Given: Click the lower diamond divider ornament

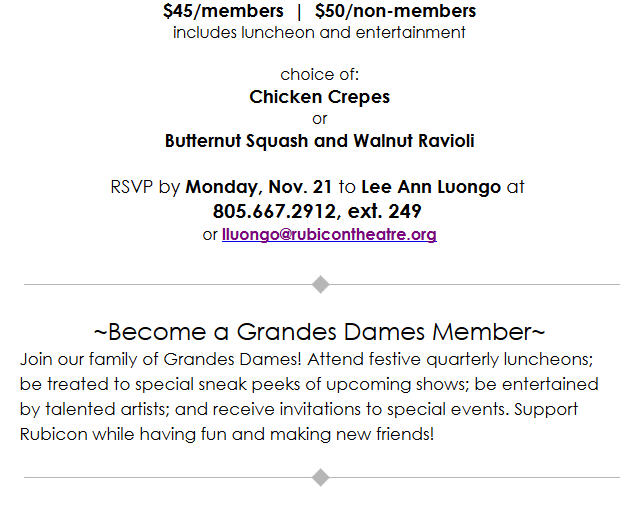Looking at the screenshot, I should [320, 477].
